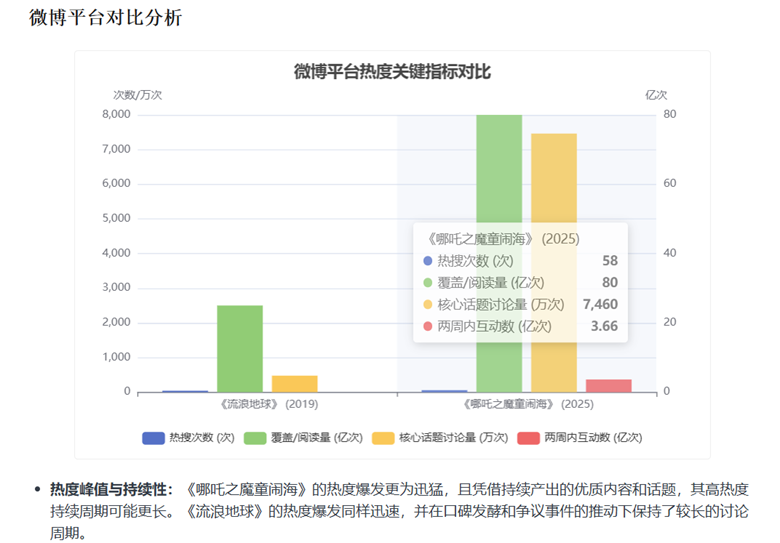The image size is (780, 543).
Task: Toggle the 两周内互动数 (亿次) legend series
Action: [x=580, y=438]
